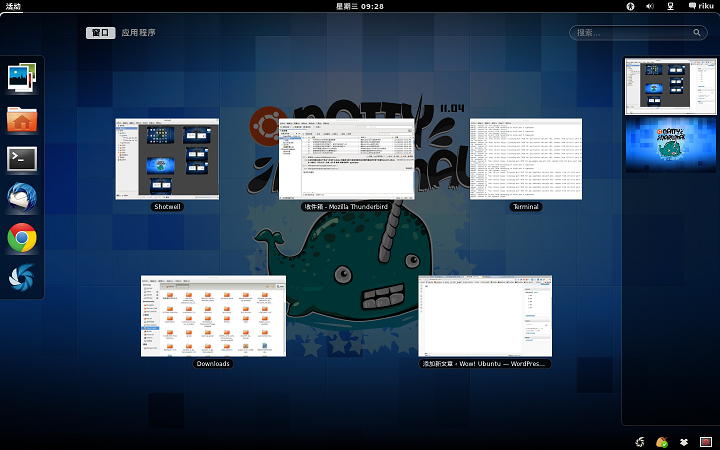
Task: Select the Downloads file manager window thumbnail
Action: pyautogui.click(x=214, y=316)
